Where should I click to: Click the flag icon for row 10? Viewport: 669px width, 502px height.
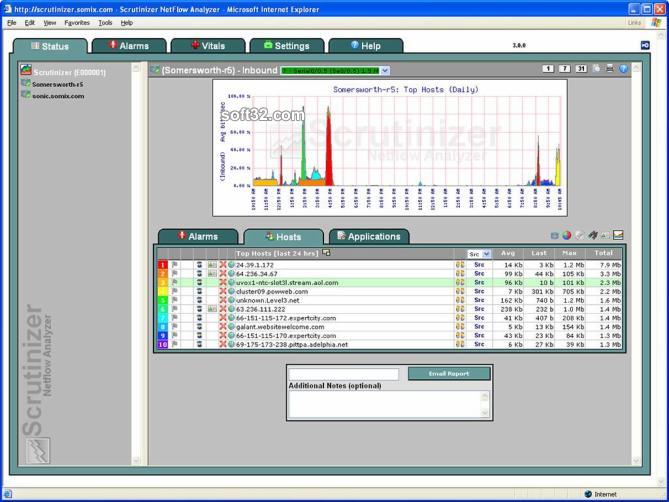click(175, 344)
